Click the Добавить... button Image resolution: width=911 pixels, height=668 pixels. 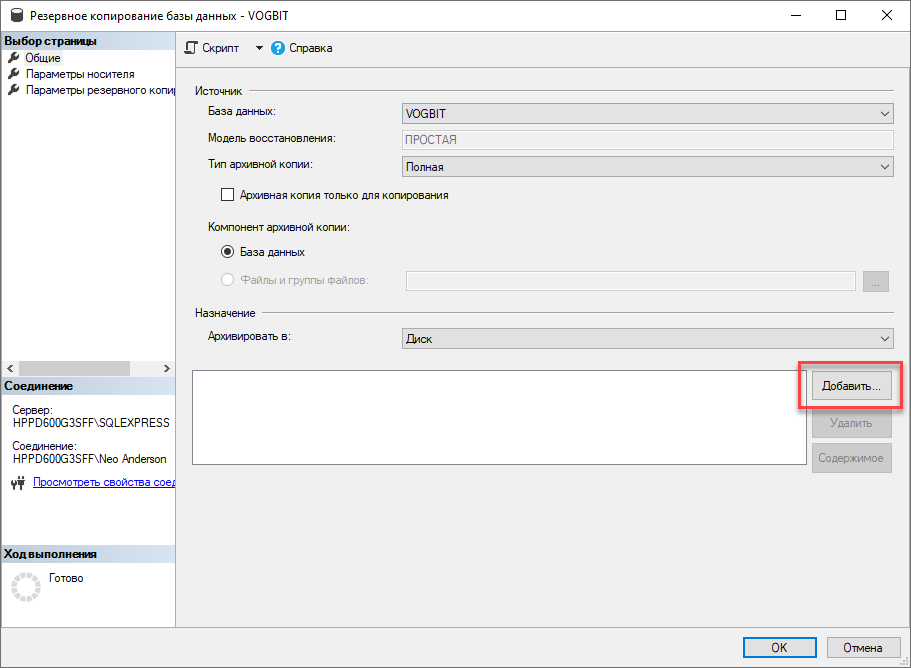click(851, 386)
